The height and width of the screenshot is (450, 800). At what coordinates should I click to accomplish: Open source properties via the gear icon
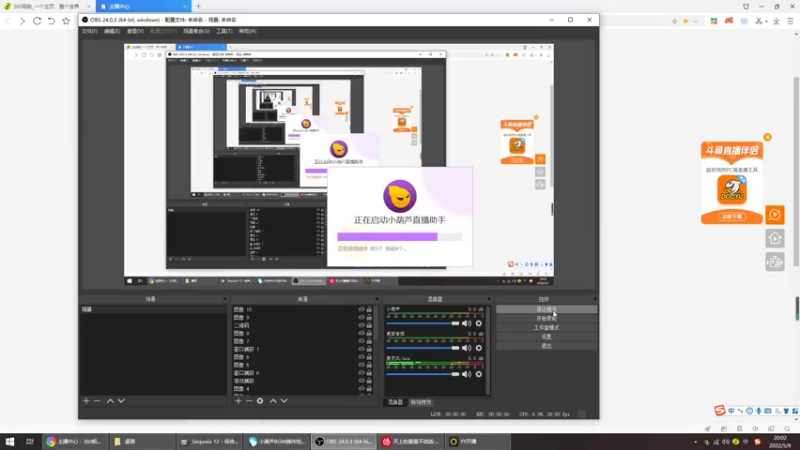pos(260,401)
